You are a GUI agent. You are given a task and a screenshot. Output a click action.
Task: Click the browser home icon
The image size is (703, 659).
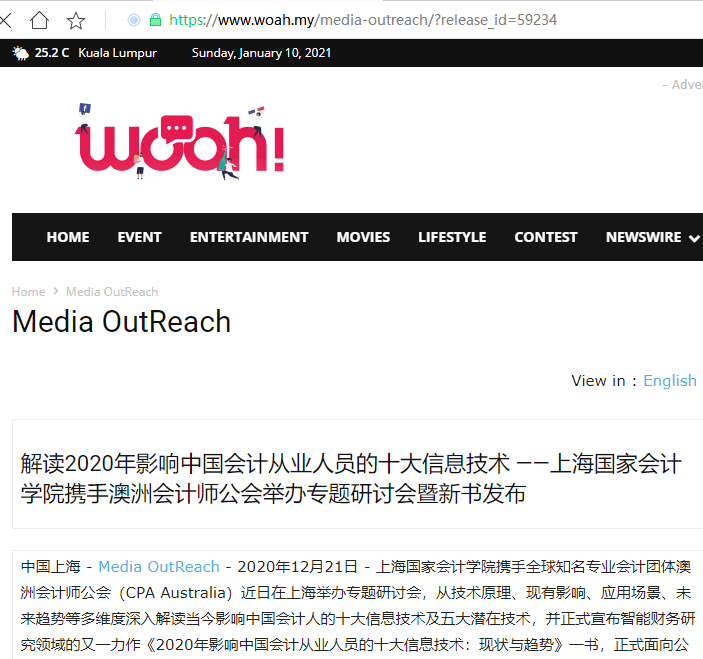coord(39,20)
